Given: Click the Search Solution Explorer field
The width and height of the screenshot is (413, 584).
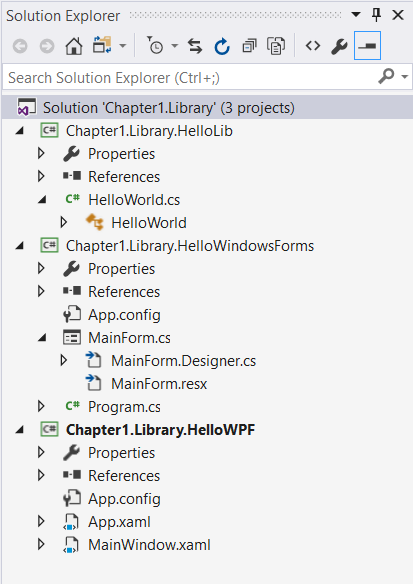Looking at the screenshot, I should (190, 77).
